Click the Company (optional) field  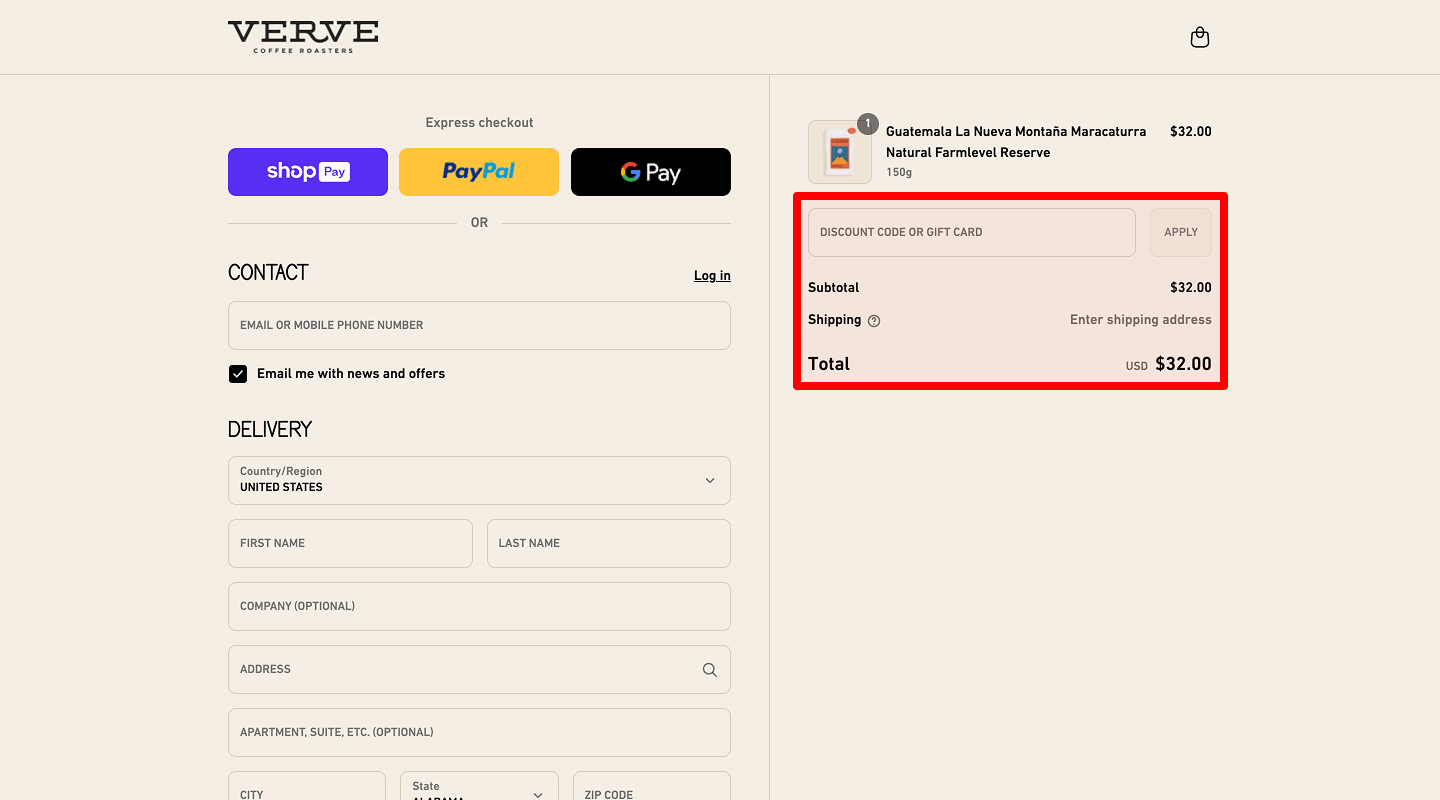coord(479,607)
